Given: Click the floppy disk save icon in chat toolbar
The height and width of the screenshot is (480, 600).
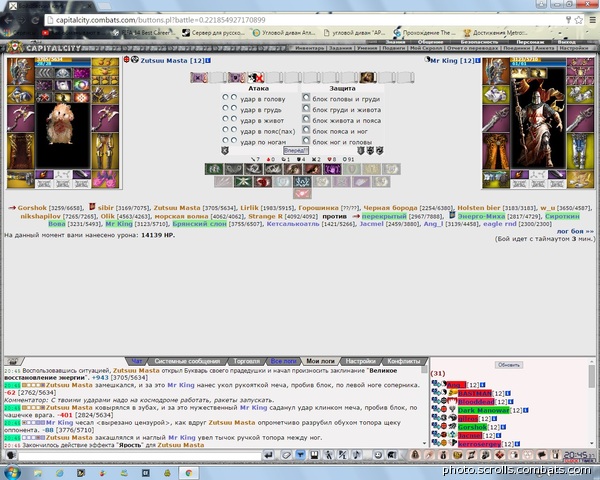Looking at the screenshot, I should 314,455.
